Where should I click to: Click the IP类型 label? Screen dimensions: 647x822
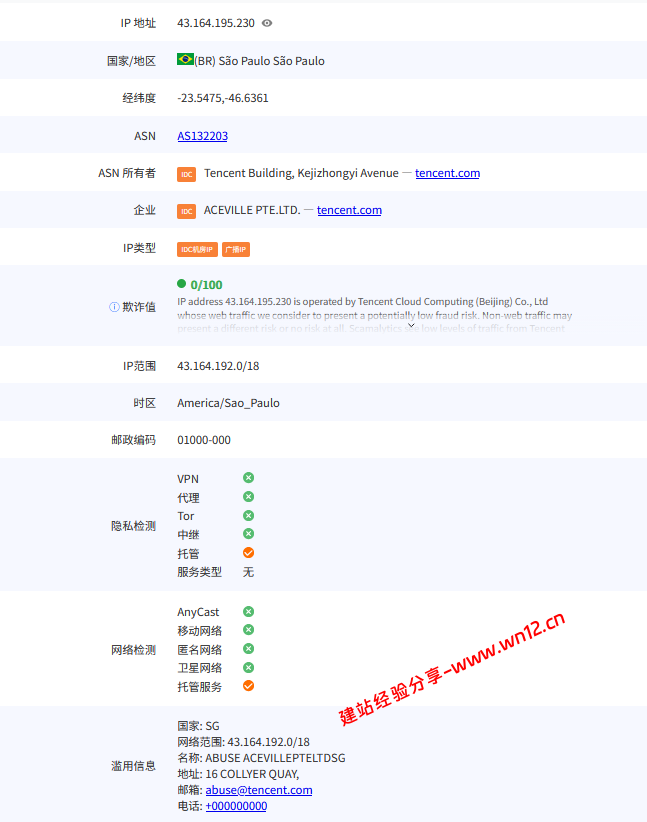139,248
